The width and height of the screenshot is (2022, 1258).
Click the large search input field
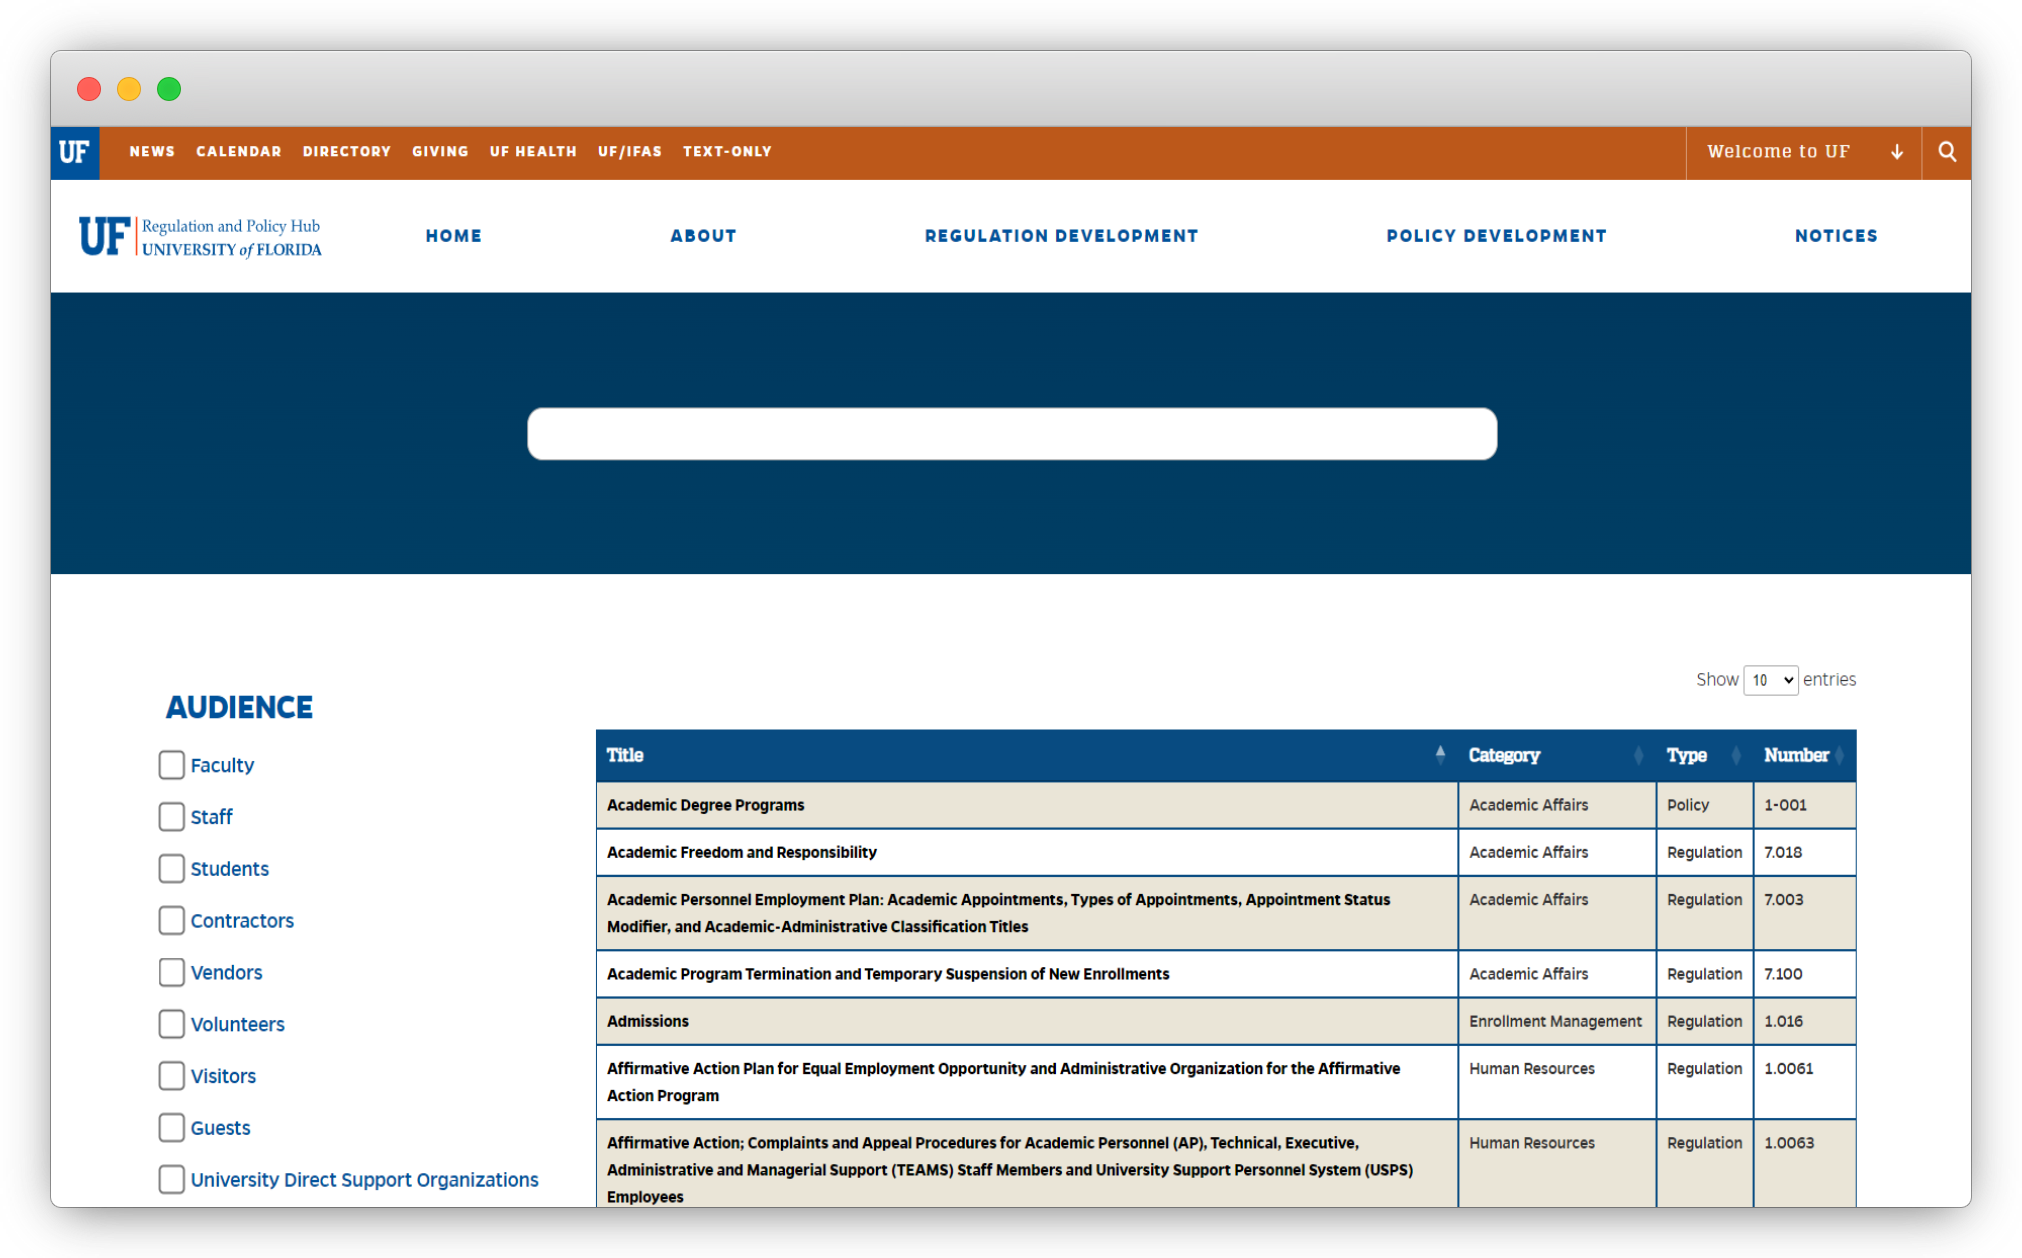click(x=1011, y=434)
